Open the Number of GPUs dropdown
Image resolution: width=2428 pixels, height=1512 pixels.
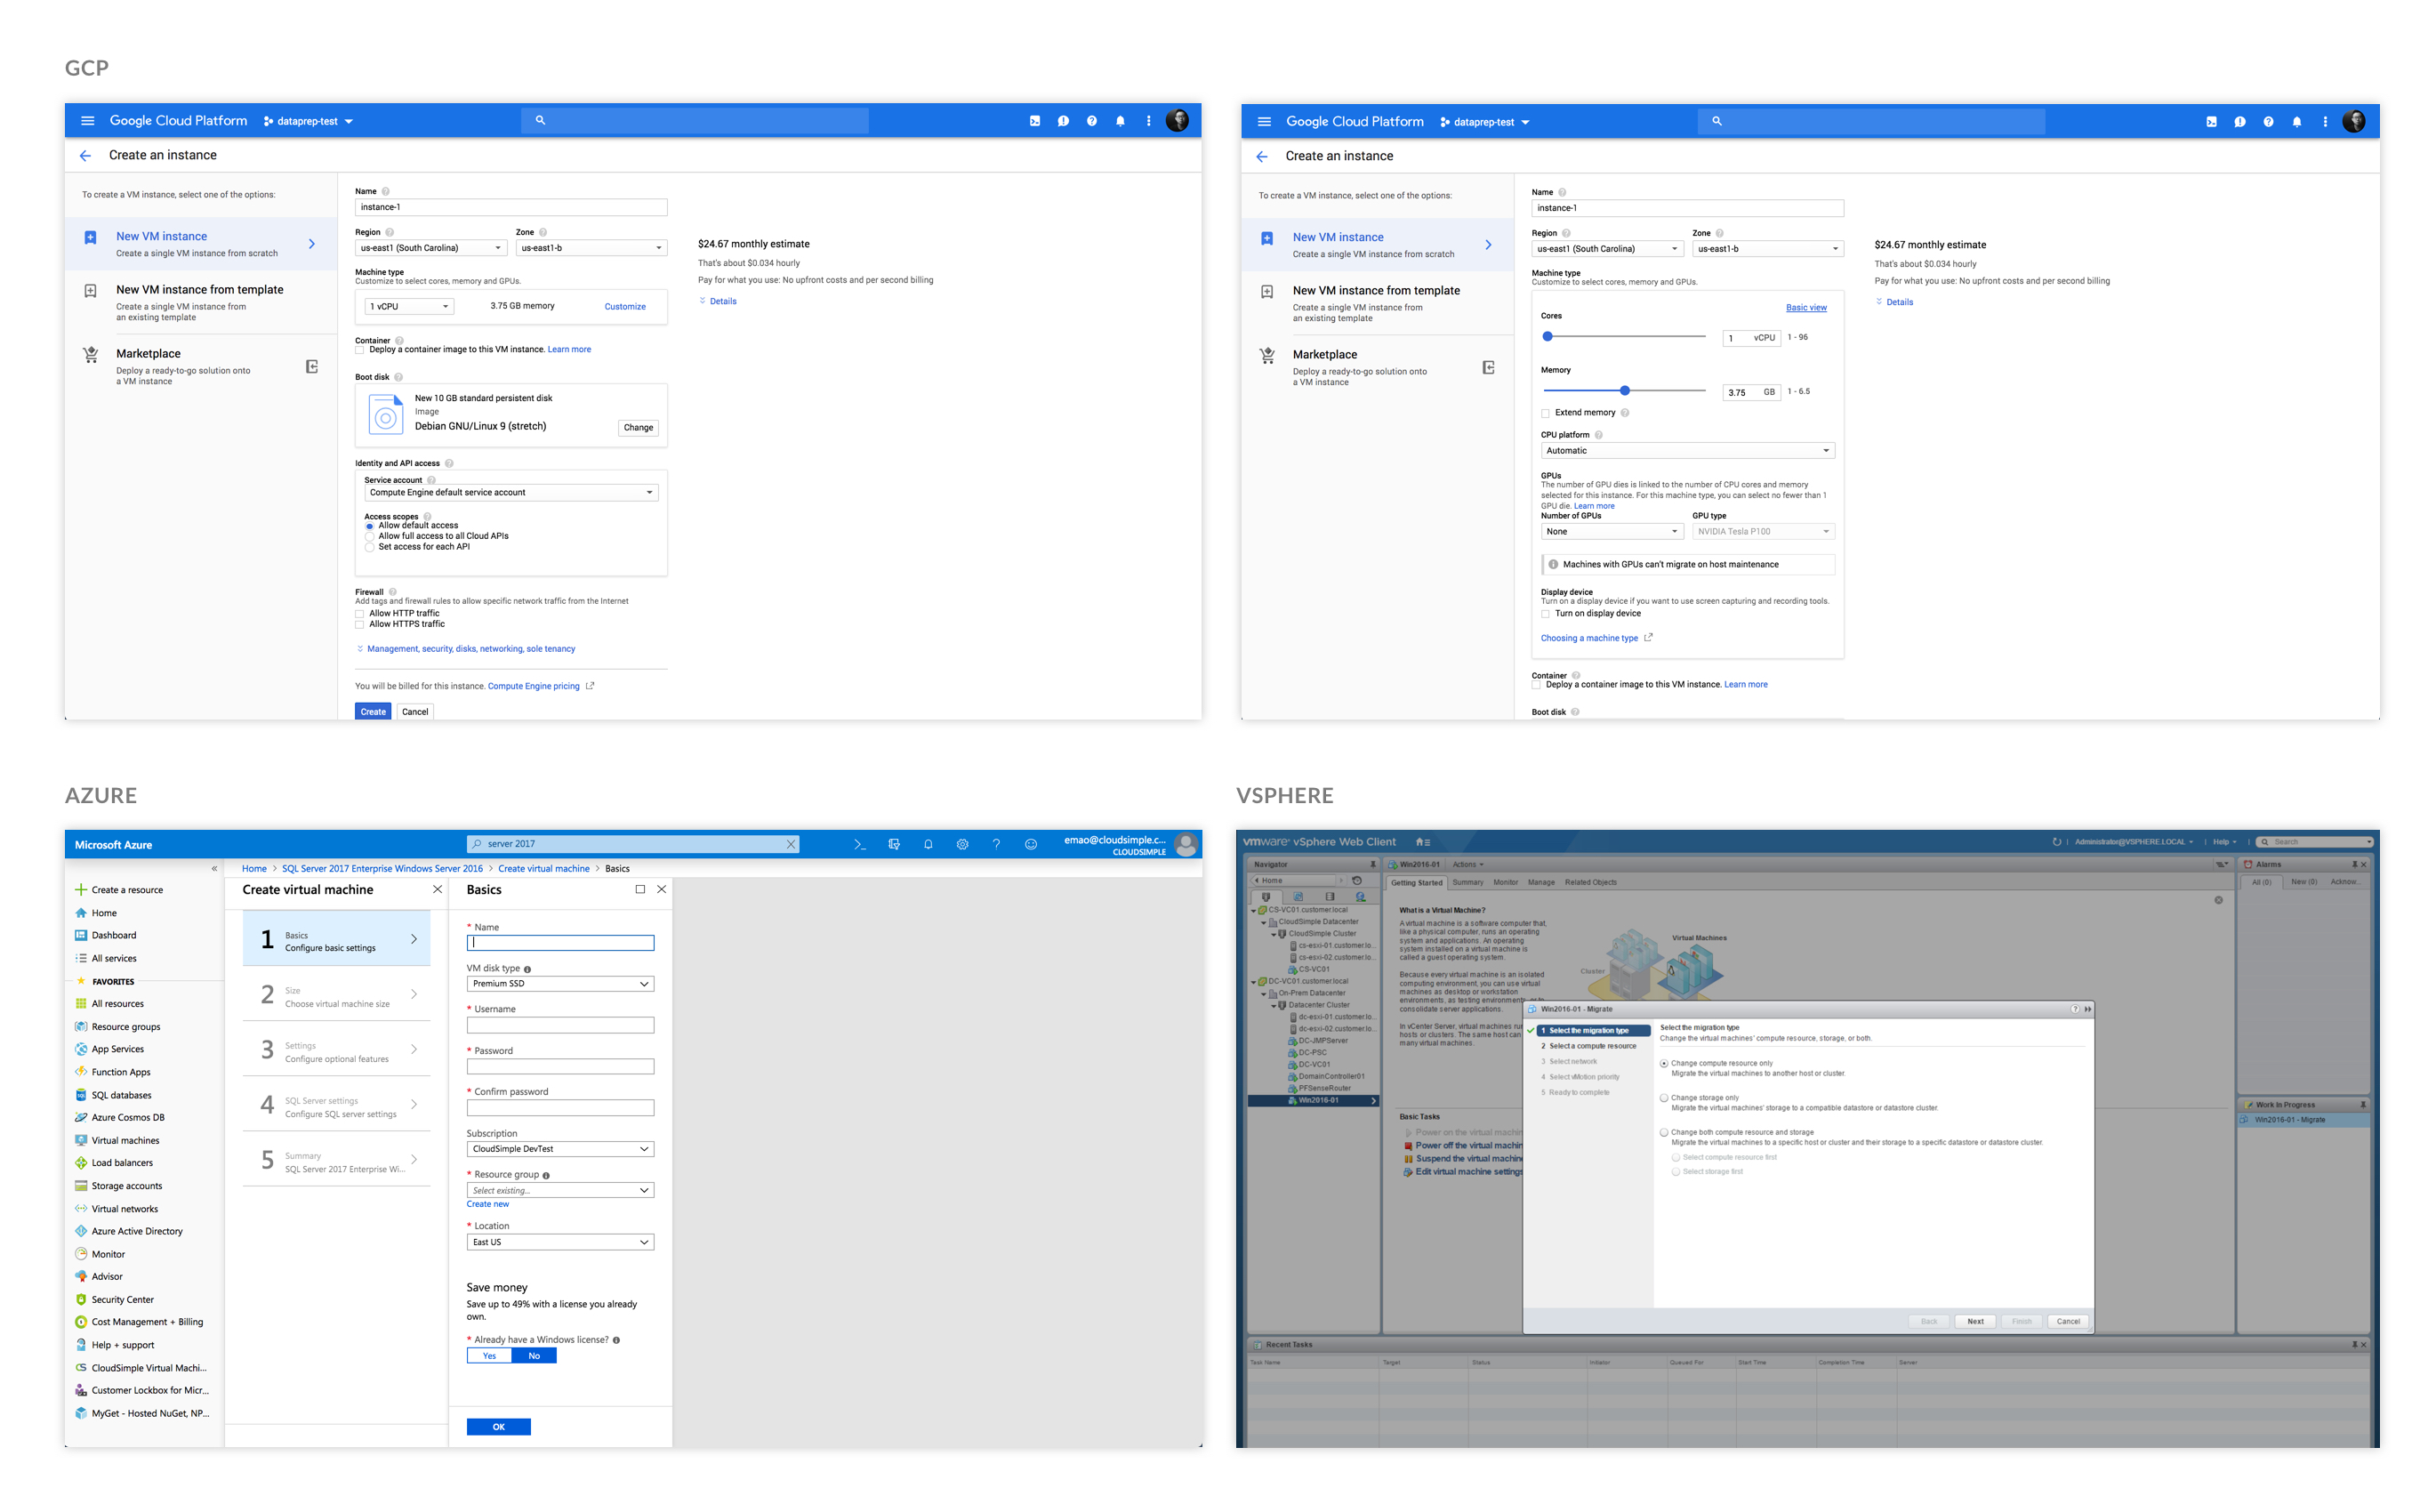coord(1612,532)
